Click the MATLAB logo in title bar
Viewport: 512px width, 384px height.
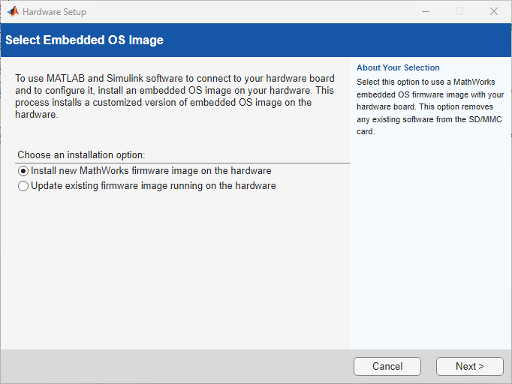13,12
